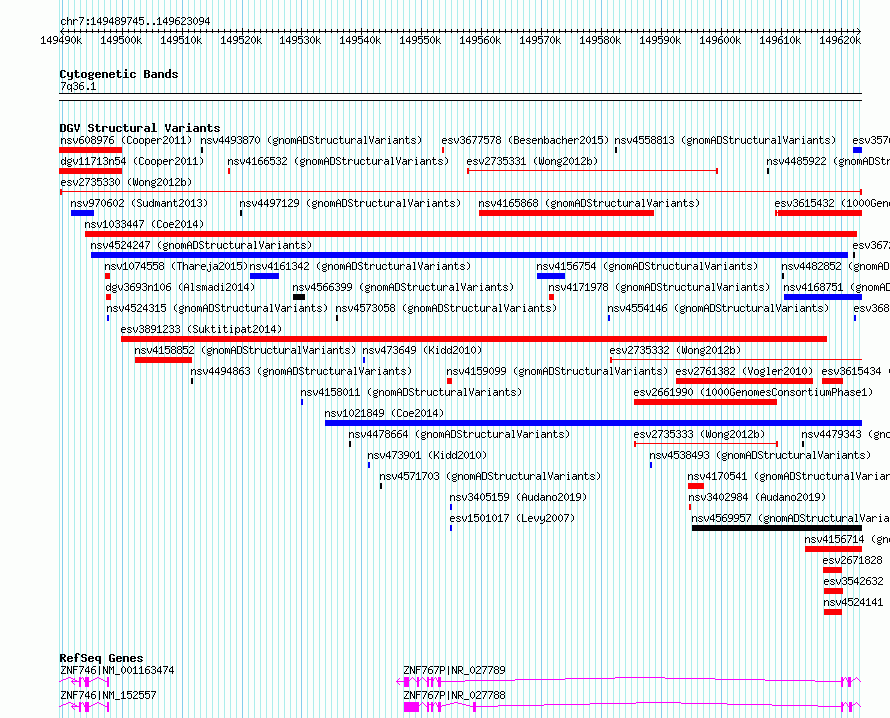Click the nsv608976 (Cooper2011) variant label

[126, 140]
